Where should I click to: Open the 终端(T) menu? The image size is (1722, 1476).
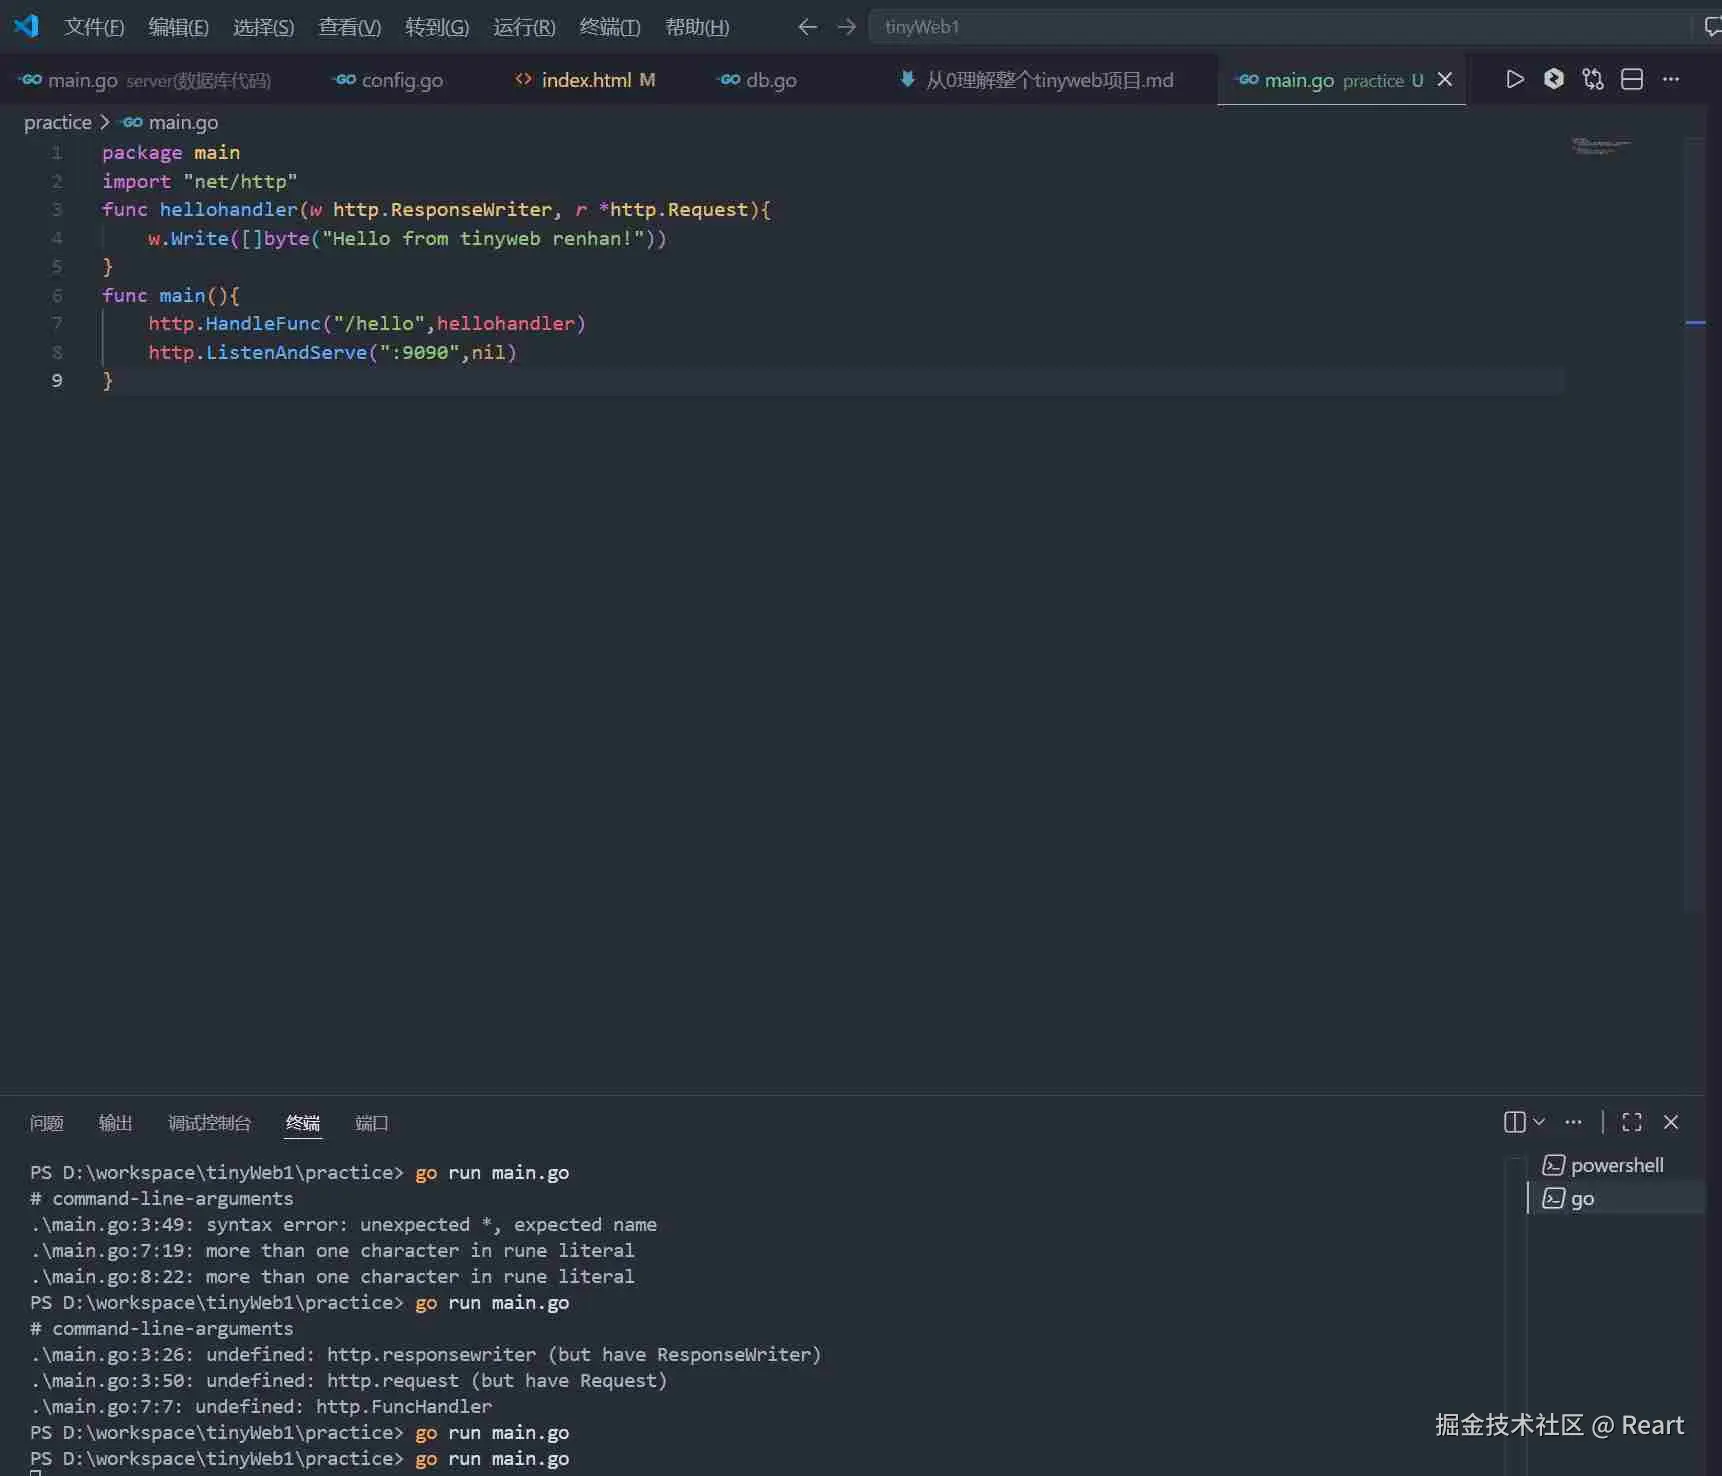click(x=610, y=27)
